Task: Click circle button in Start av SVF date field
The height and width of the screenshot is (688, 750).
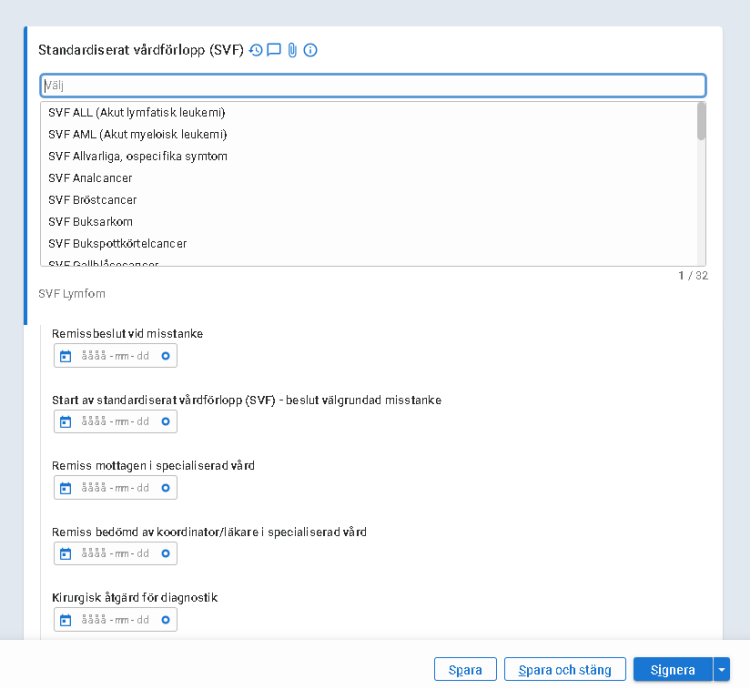Action: [x=165, y=422]
